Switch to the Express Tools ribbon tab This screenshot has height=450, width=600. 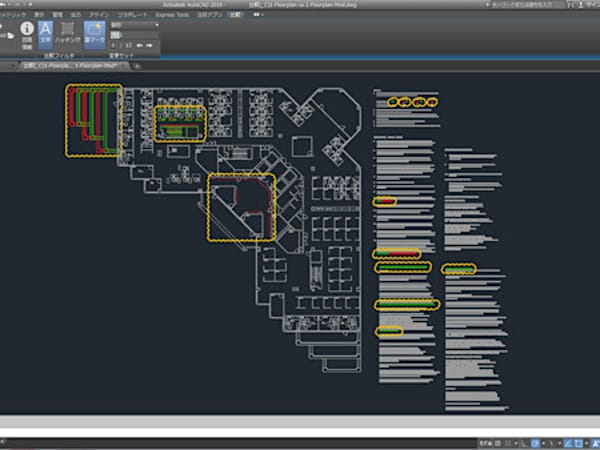pos(170,16)
